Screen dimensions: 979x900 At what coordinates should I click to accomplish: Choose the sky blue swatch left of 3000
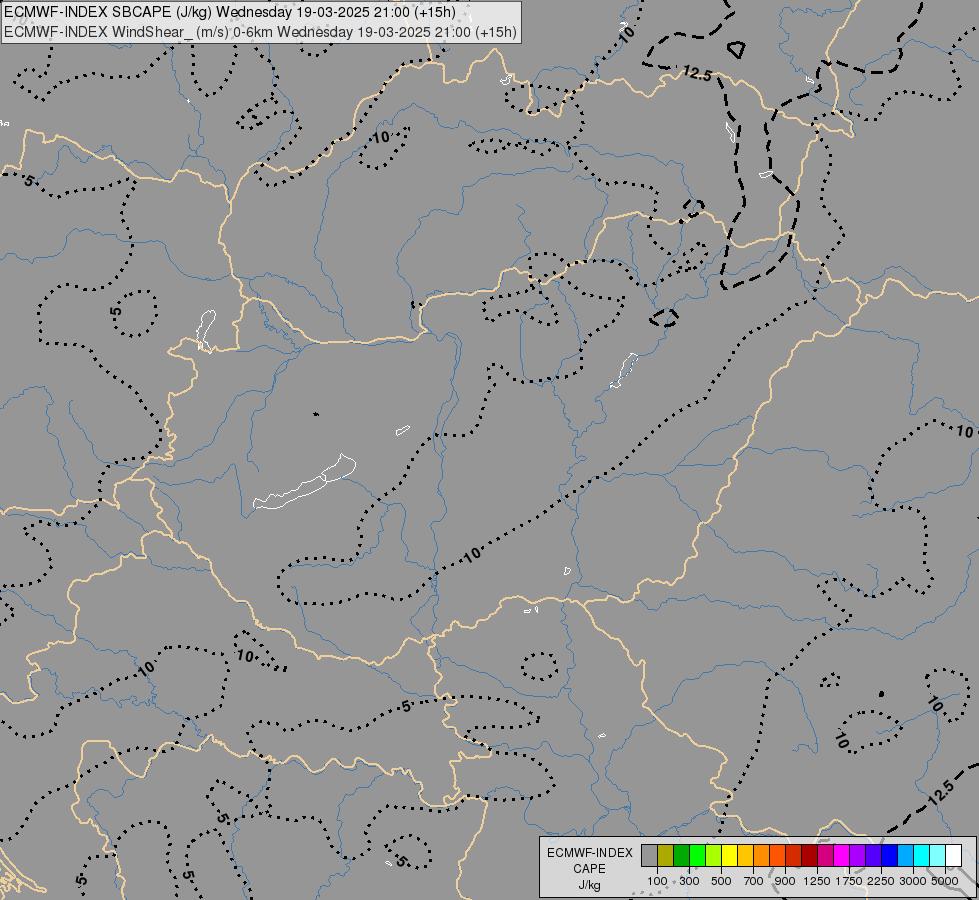(x=905, y=856)
